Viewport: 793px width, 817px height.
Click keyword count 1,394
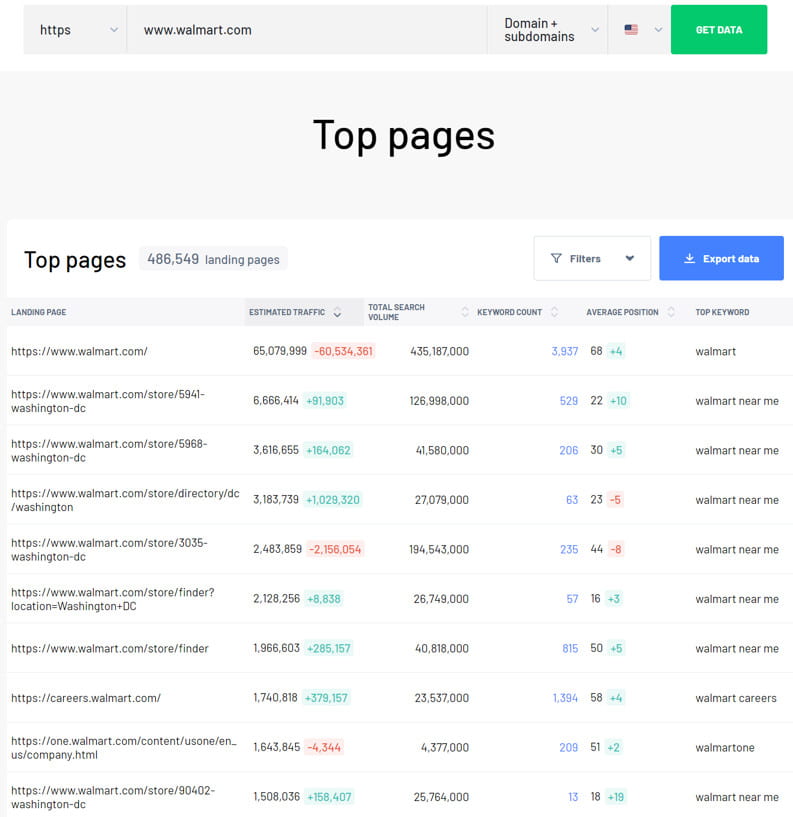click(x=565, y=698)
